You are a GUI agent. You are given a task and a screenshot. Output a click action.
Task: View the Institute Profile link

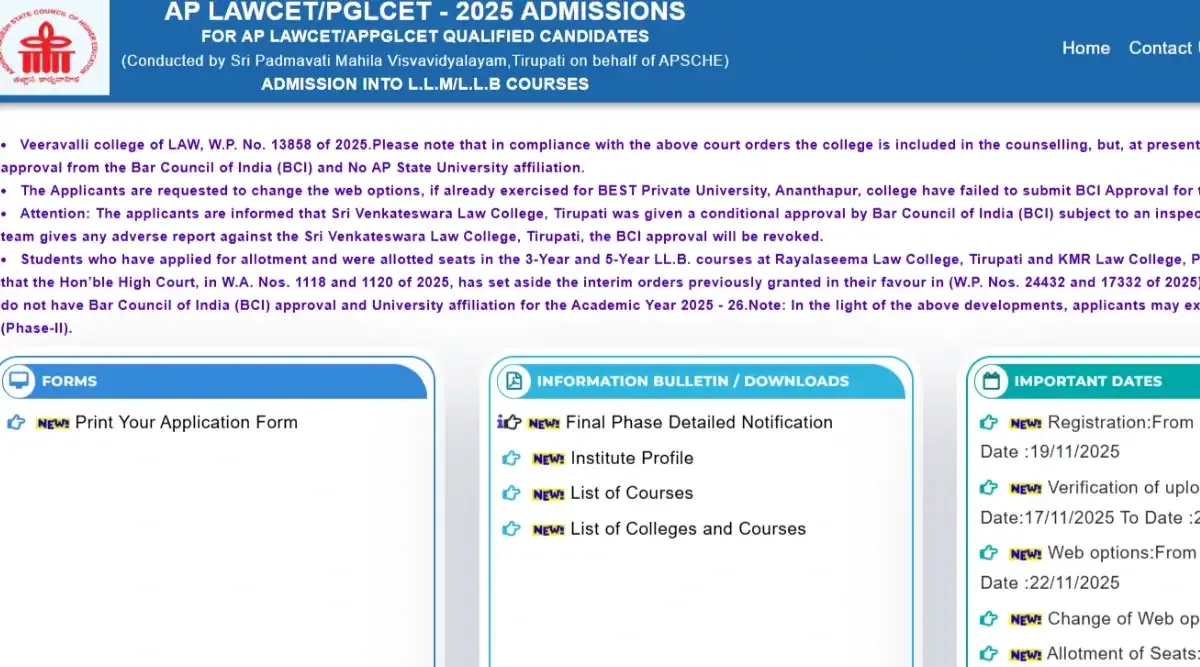pos(632,458)
